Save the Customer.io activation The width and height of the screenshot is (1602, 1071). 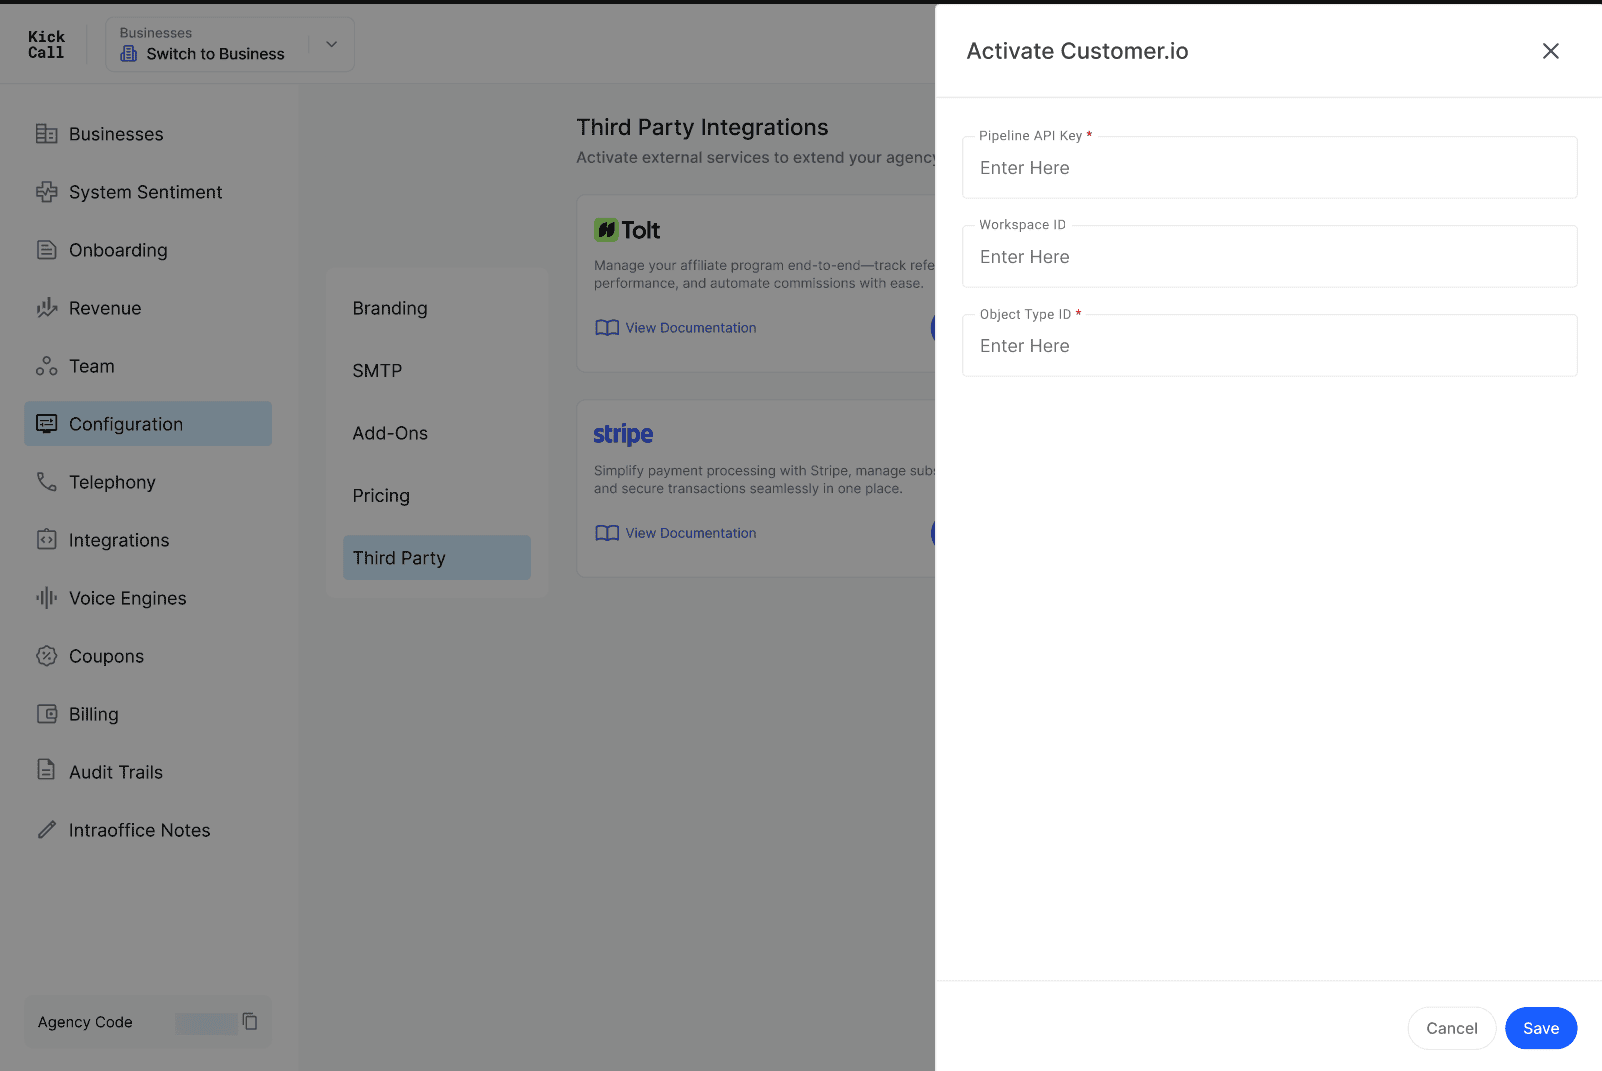click(x=1541, y=1028)
